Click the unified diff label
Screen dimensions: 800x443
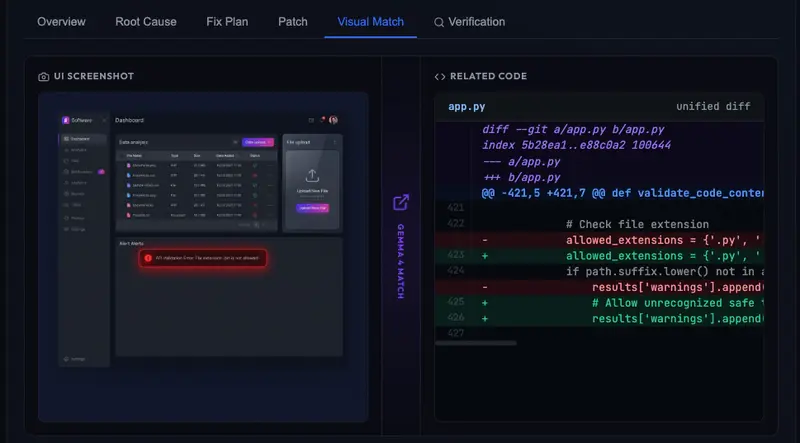click(x=713, y=107)
